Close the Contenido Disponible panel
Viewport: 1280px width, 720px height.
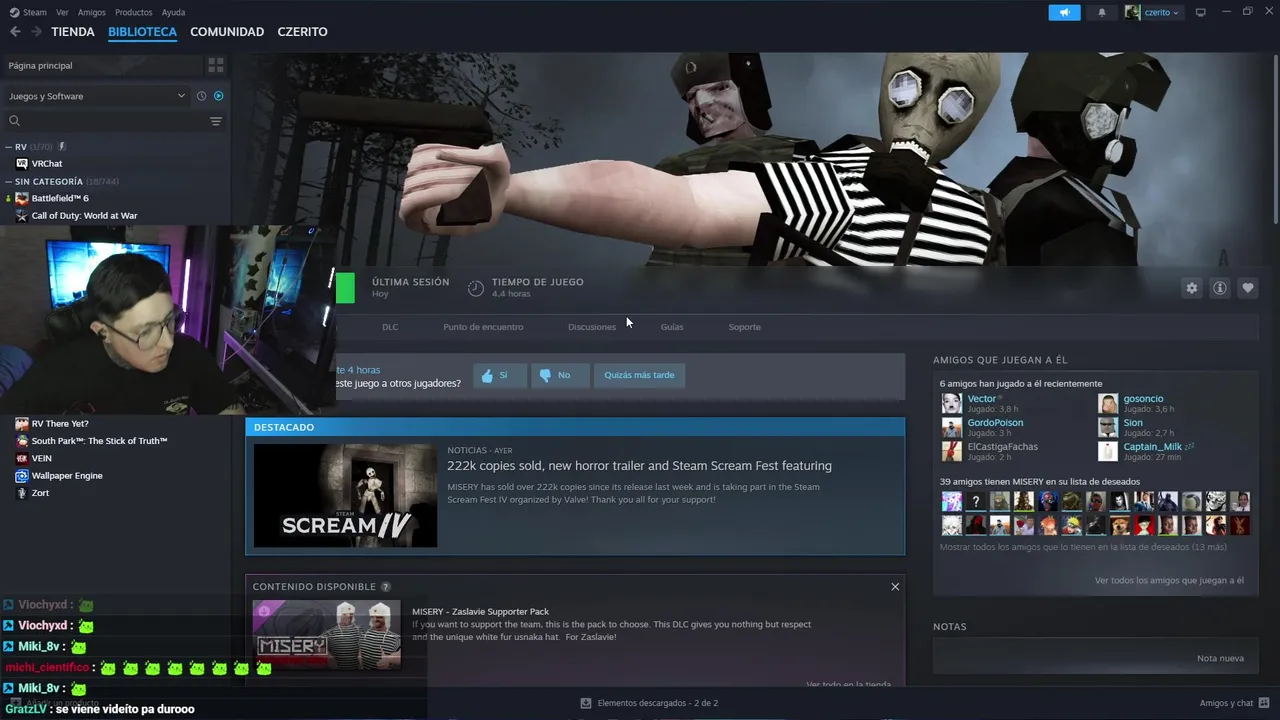click(895, 587)
